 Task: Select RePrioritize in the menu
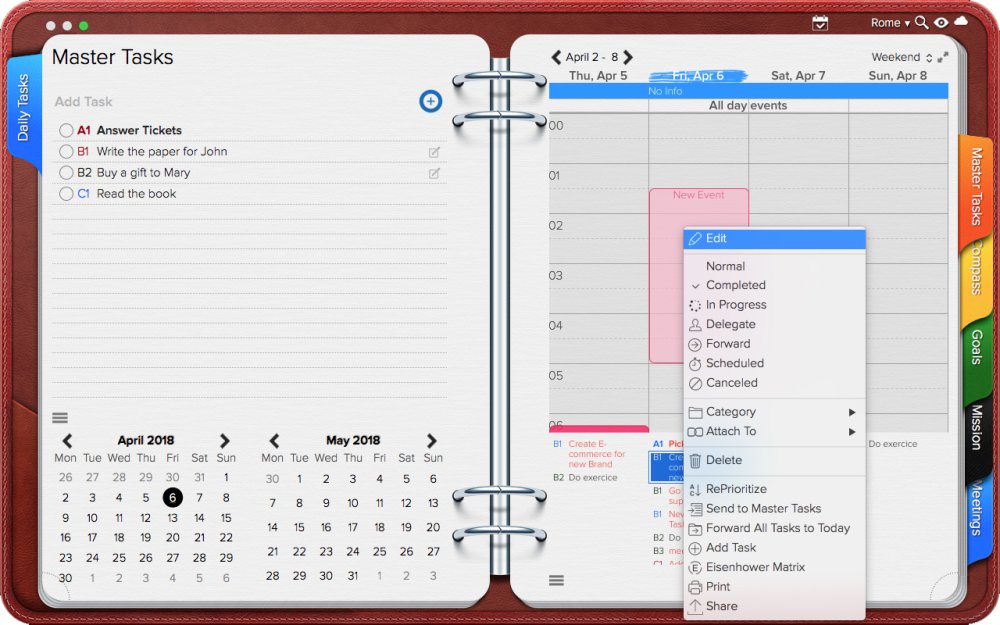pos(774,489)
